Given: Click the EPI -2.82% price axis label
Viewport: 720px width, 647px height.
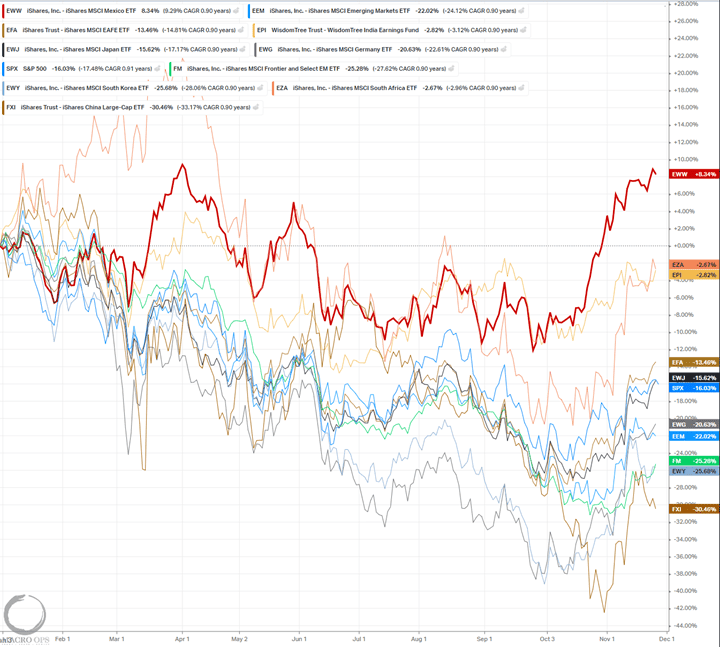Looking at the screenshot, I should pos(694,275).
